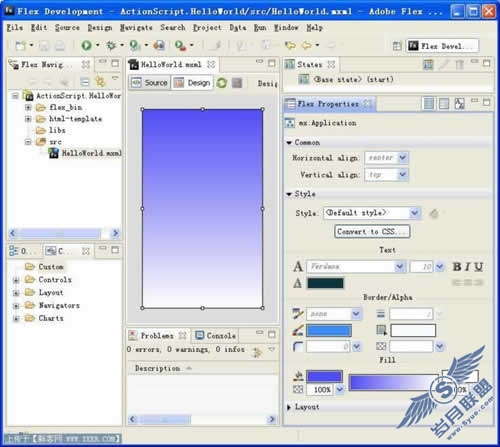The image size is (500, 447).
Task: Select HelloWorld.mxml in the navigator tree
Action: click(x=86, y=153)
